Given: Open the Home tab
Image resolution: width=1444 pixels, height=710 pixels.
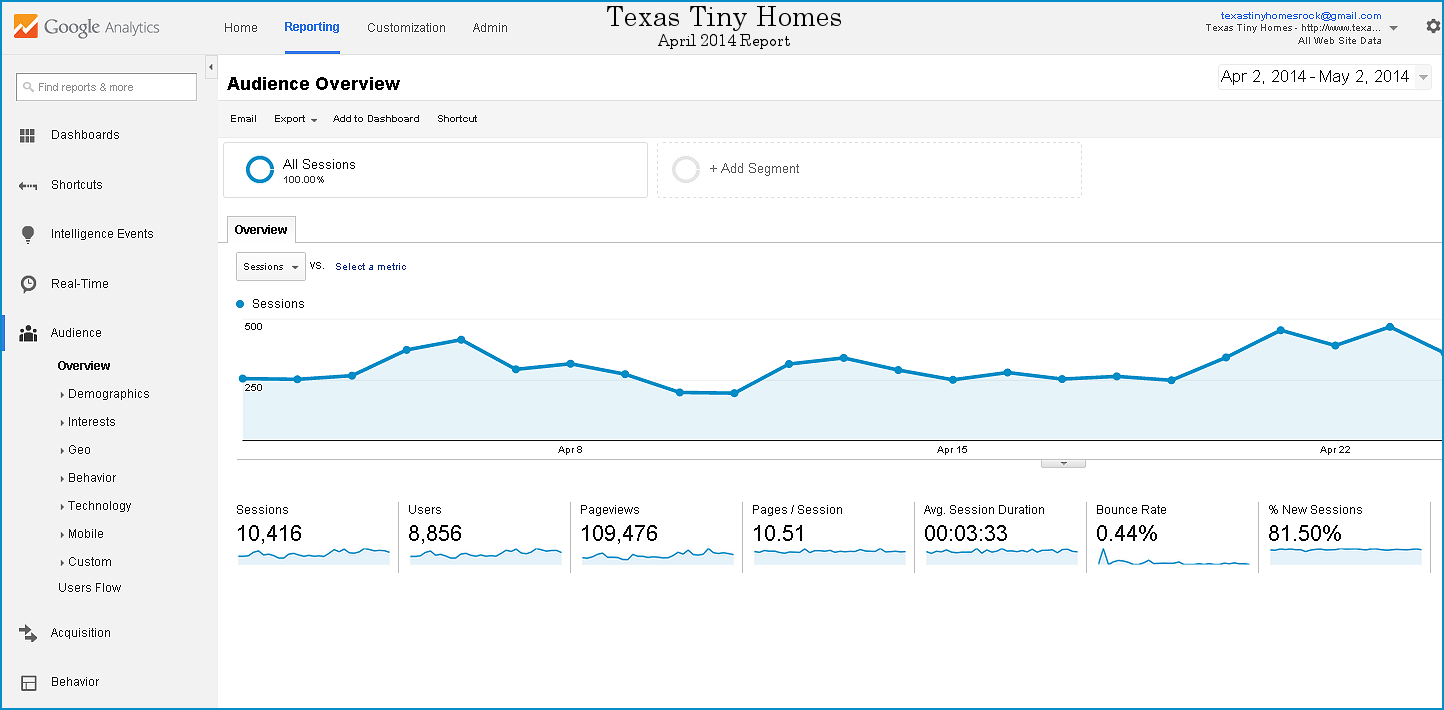Looking at the screenshot, I should click(x=241, y=28).
